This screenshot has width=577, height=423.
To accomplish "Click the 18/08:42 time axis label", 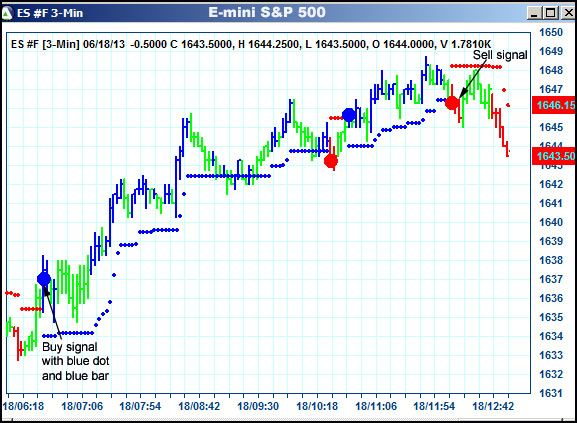I will coord(199,406).
